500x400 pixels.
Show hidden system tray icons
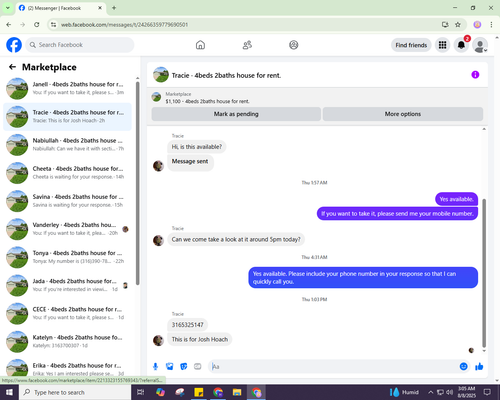[430, 392]
